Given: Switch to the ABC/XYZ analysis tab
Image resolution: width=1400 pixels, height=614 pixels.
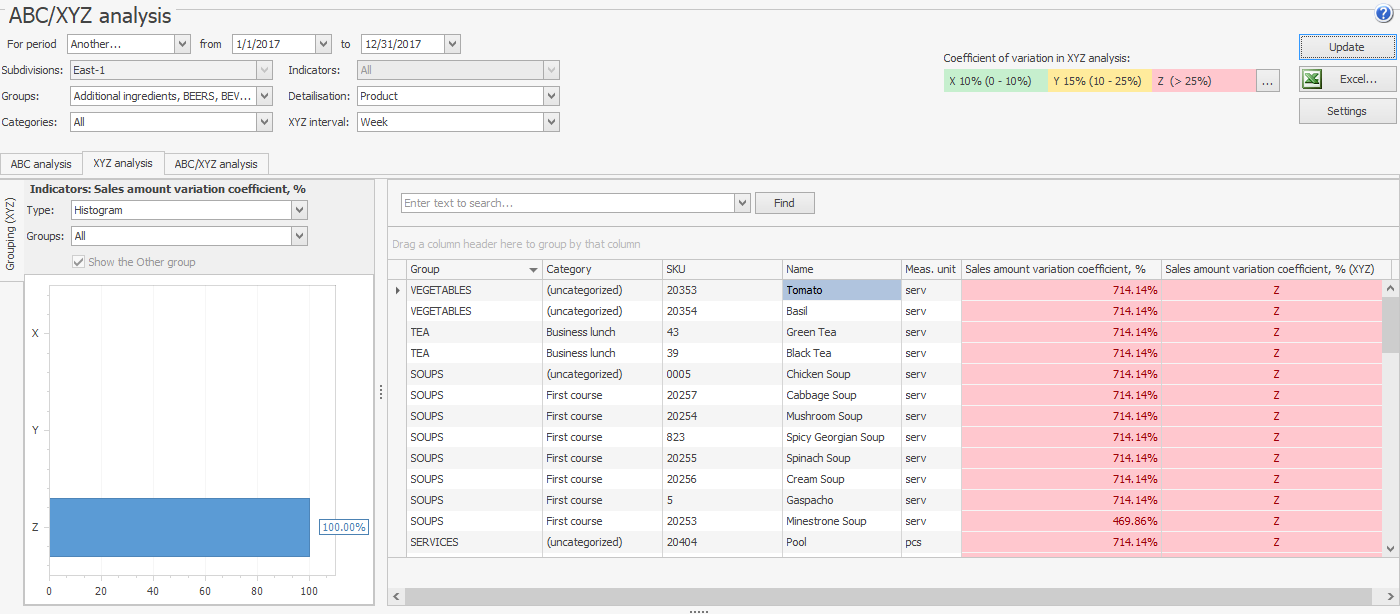Looking at the screenshot, I should tap(215, 164).
